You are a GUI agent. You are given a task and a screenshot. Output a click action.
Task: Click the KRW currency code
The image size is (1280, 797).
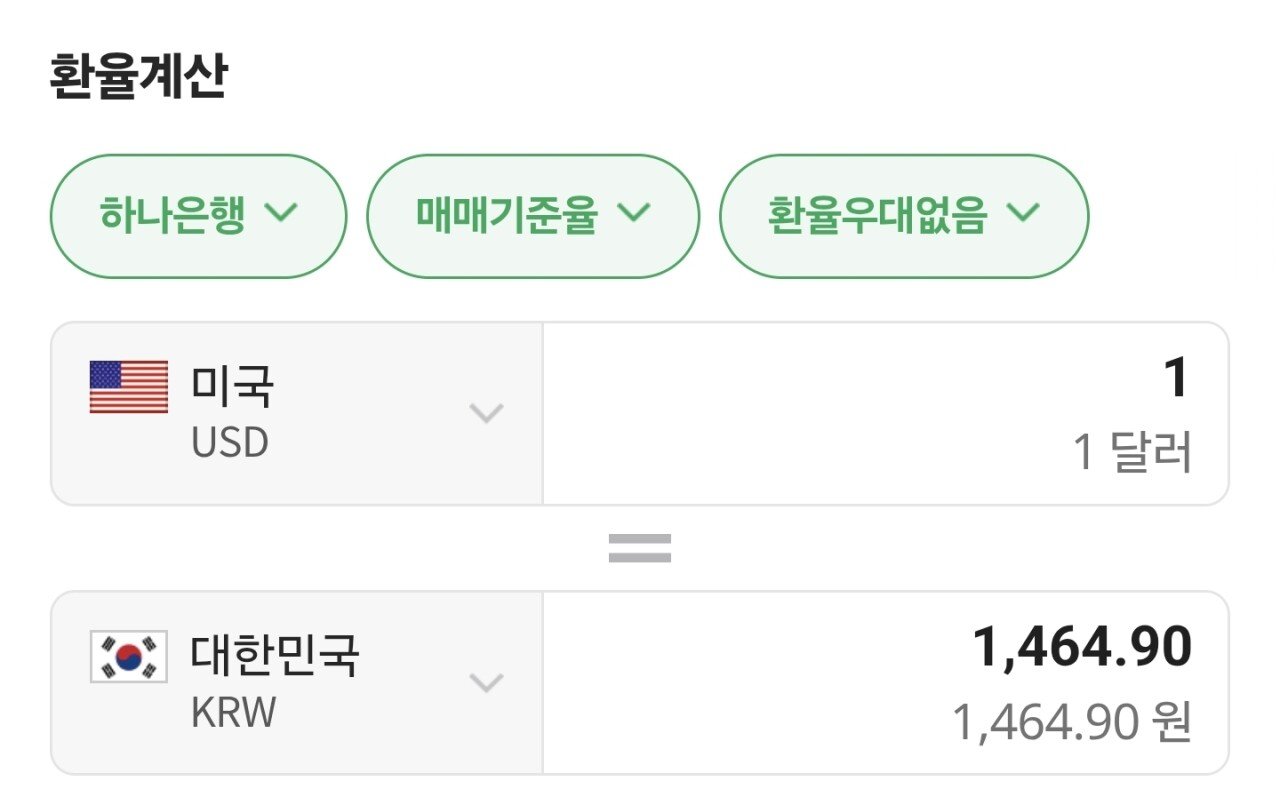(233, 713)
